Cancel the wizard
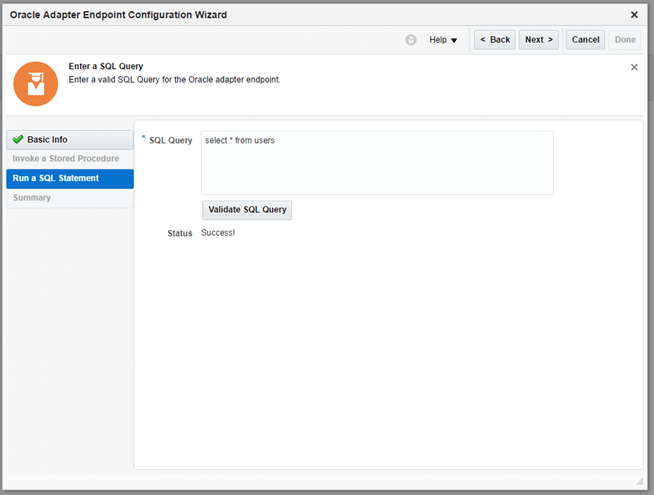654x495 pixels. tap(585, 40)
